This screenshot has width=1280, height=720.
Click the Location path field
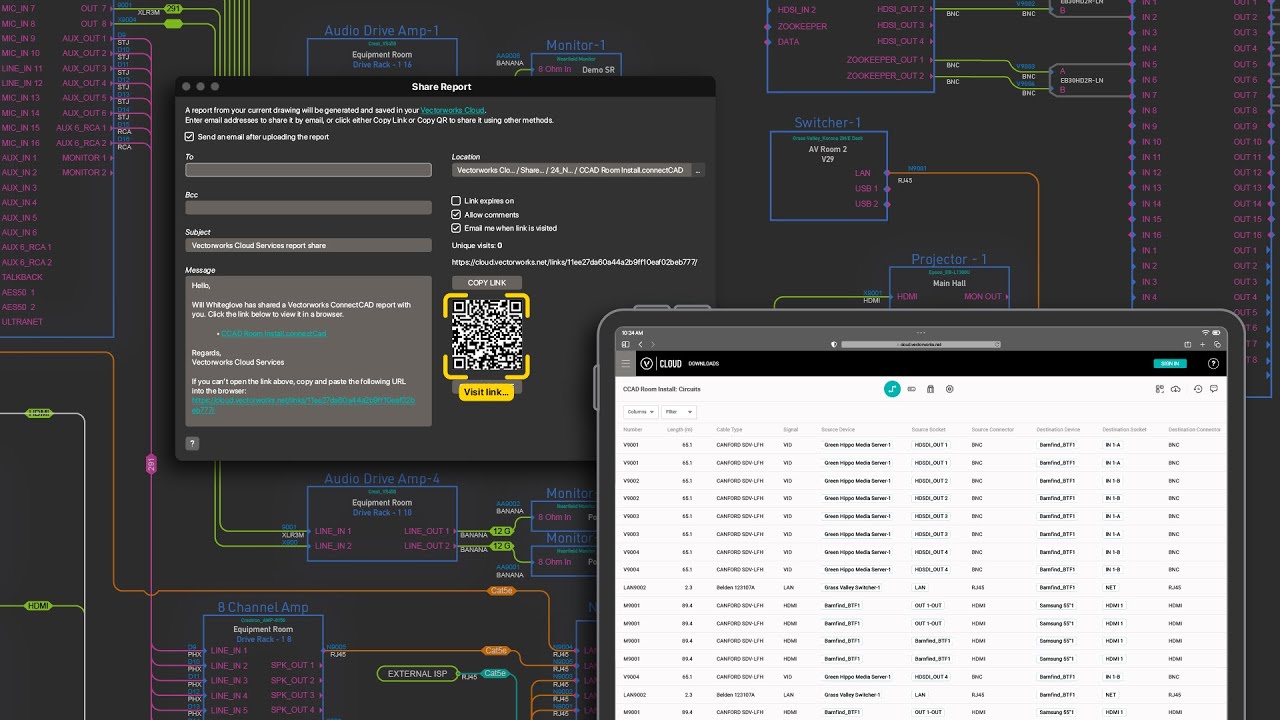click(x=570, y=170)
